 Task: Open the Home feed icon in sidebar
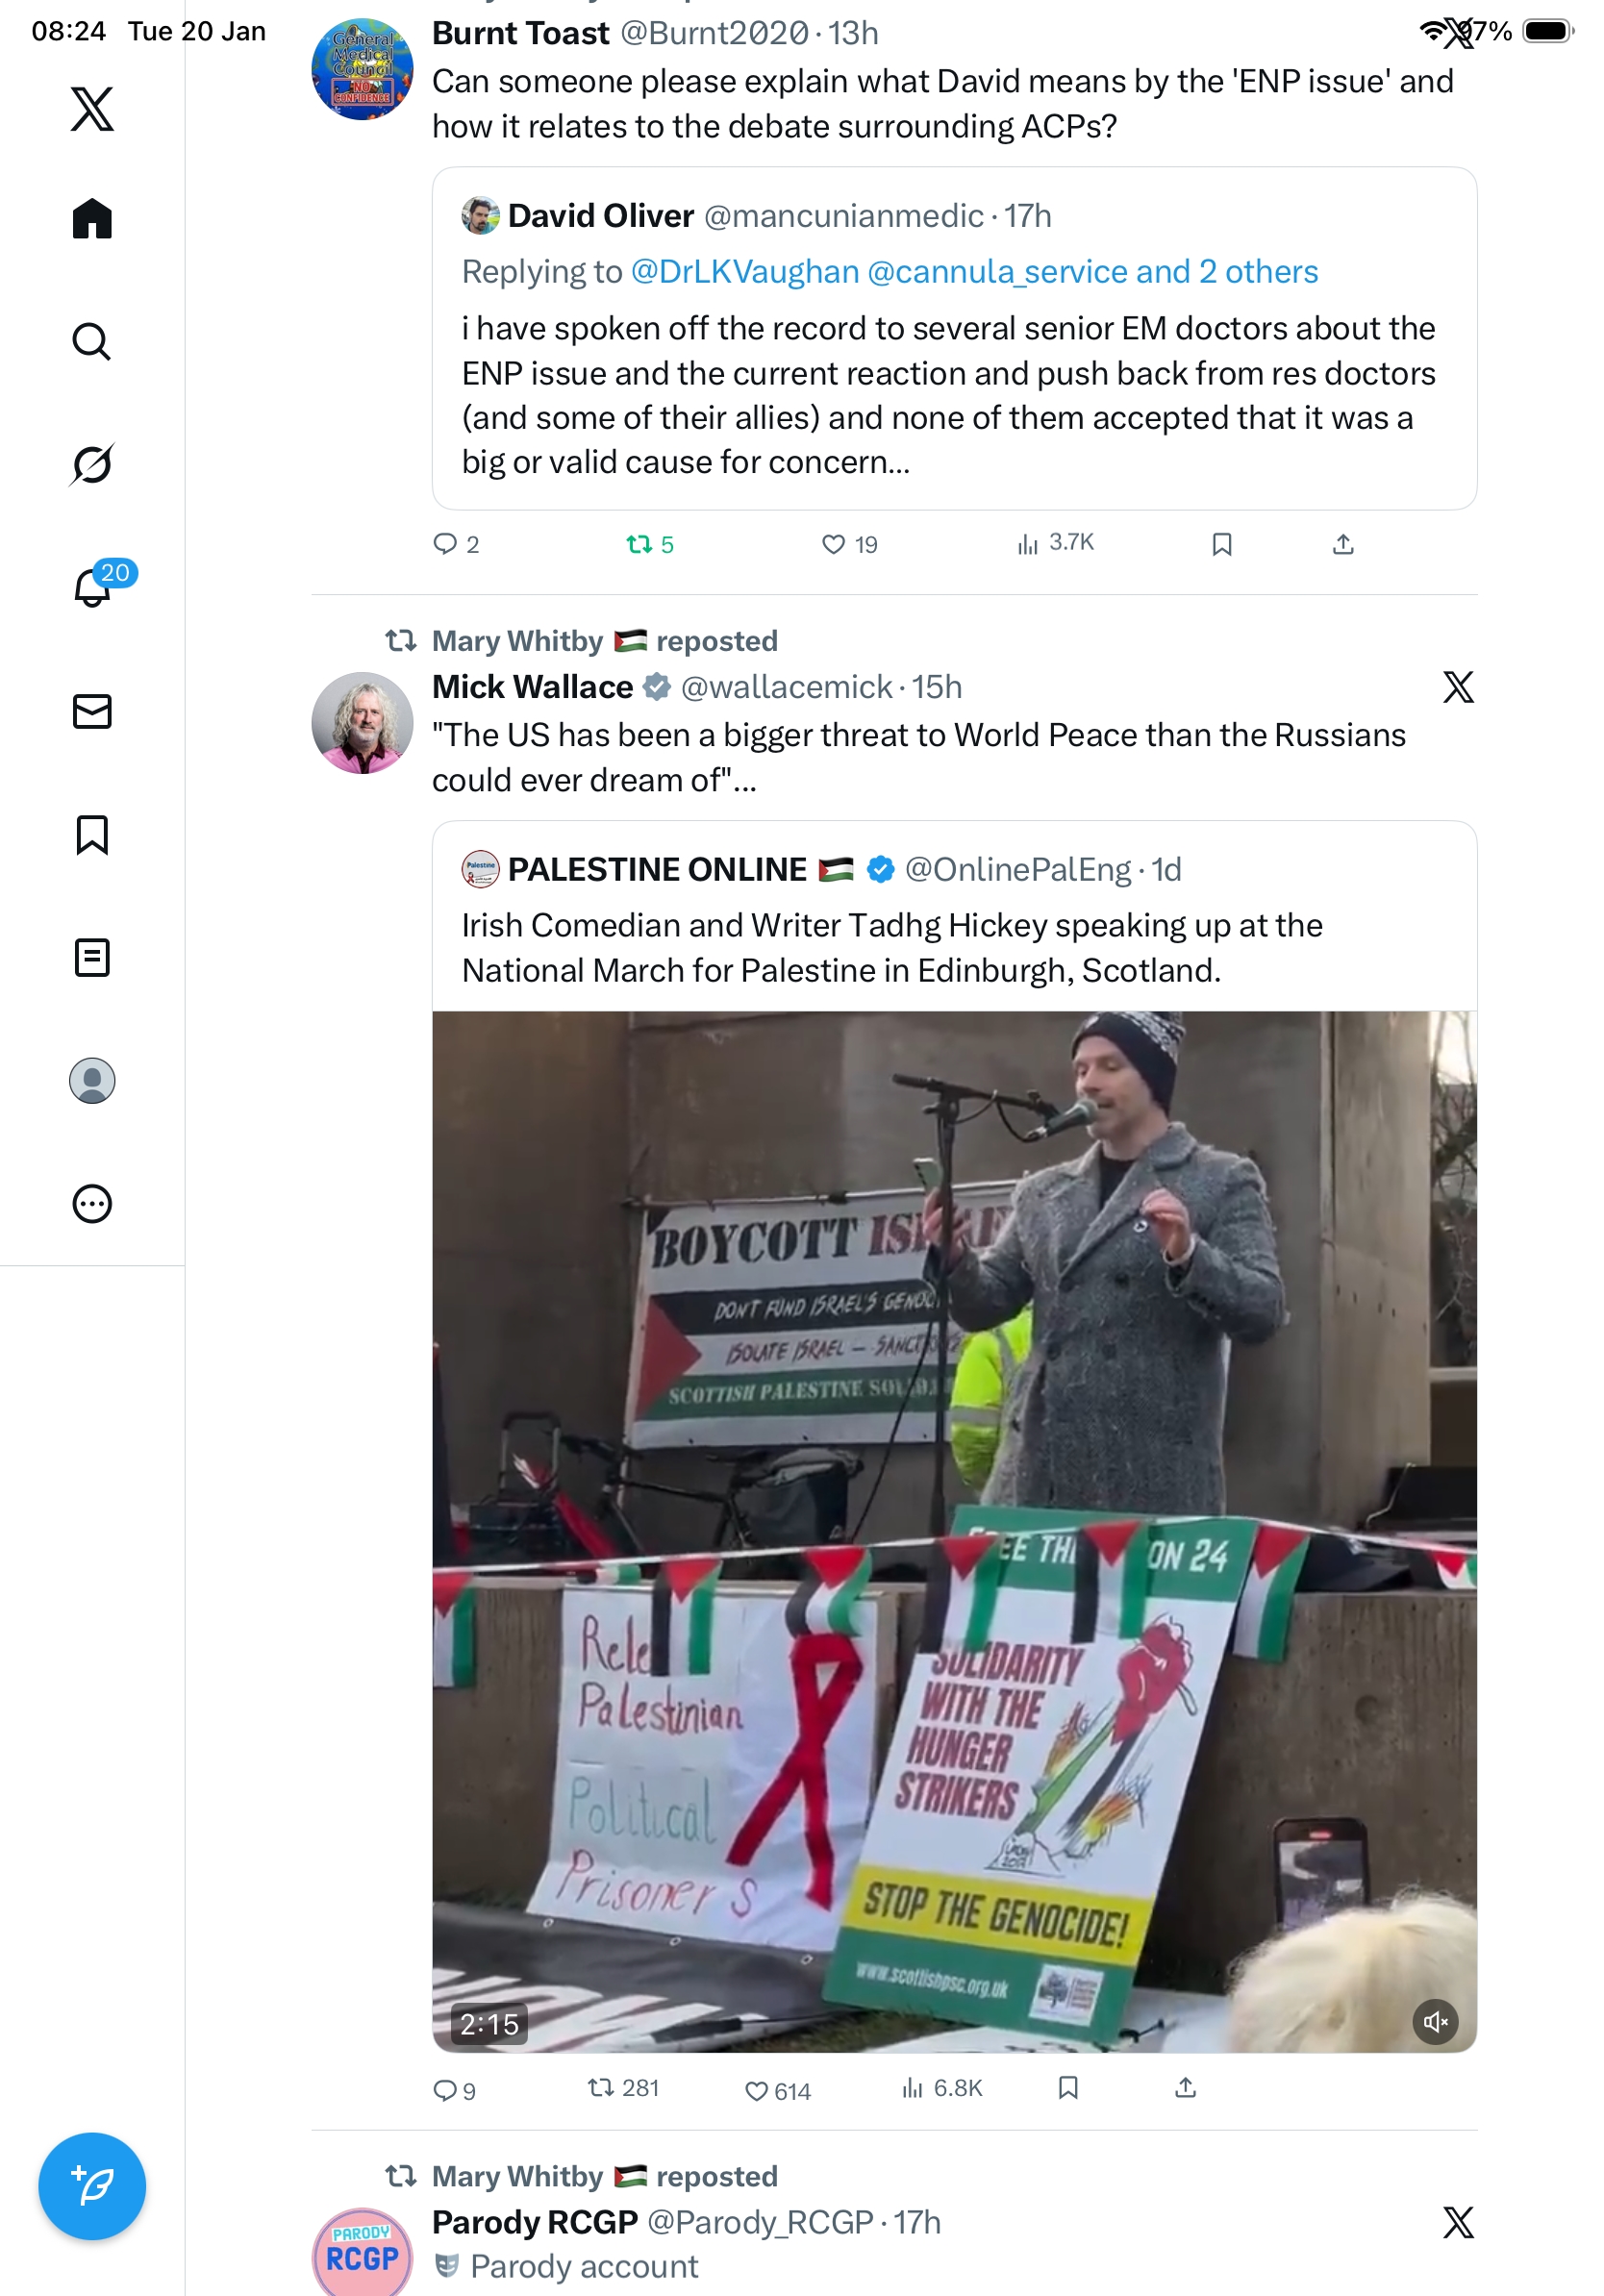(92, 218)
